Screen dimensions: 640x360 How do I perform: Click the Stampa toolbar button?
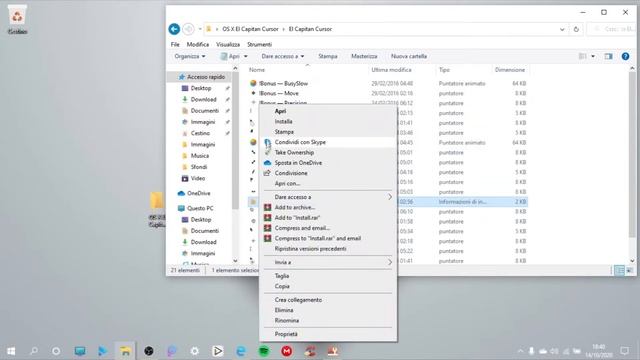click(328, 56)
